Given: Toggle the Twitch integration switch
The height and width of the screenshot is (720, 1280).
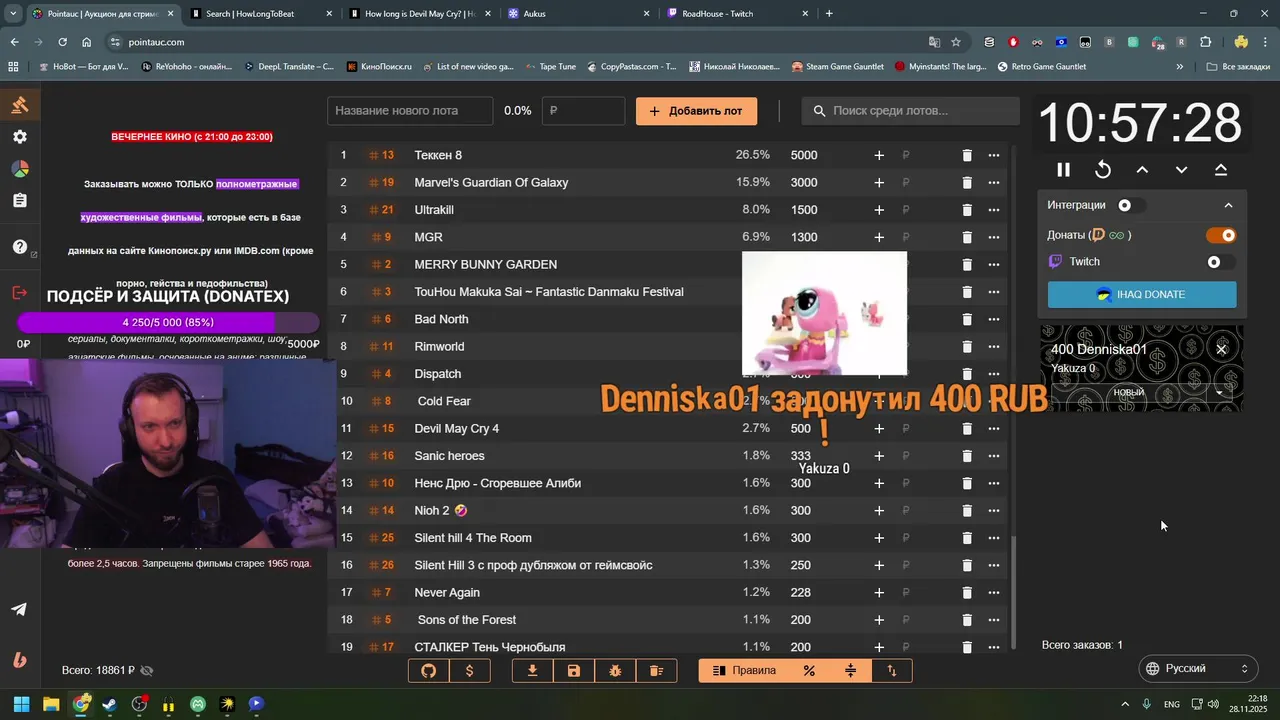Looking at the screenshot, I should 1221,262.
